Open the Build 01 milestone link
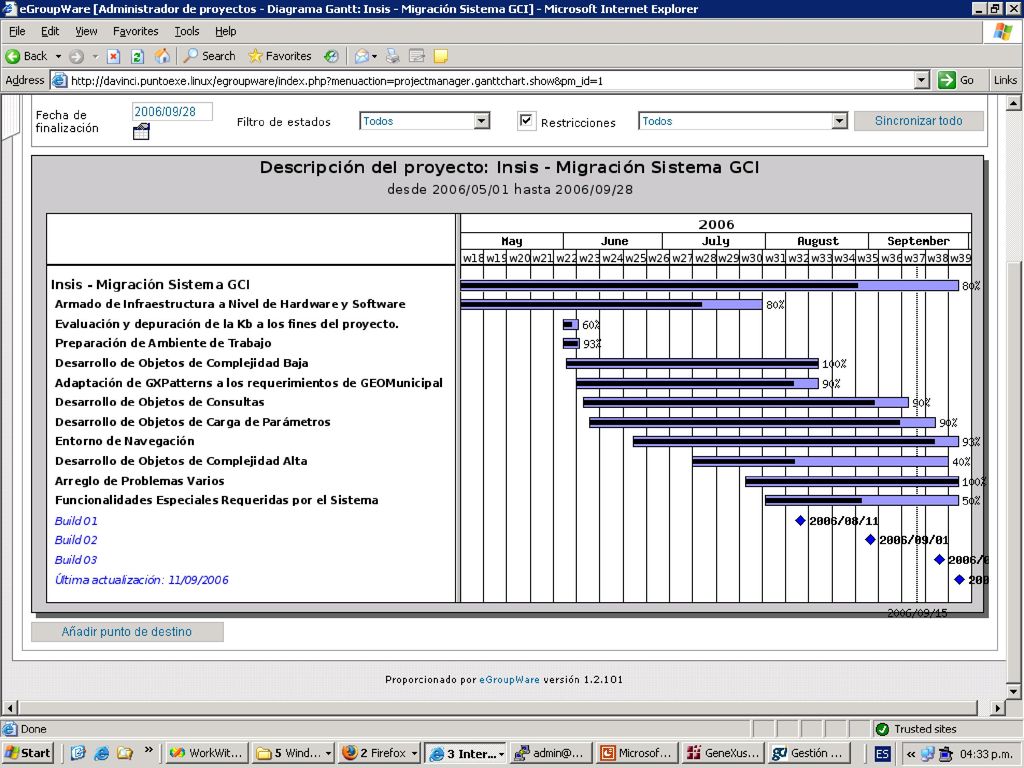The height and width of the screenshot is (768, 1024). point(76,520)
